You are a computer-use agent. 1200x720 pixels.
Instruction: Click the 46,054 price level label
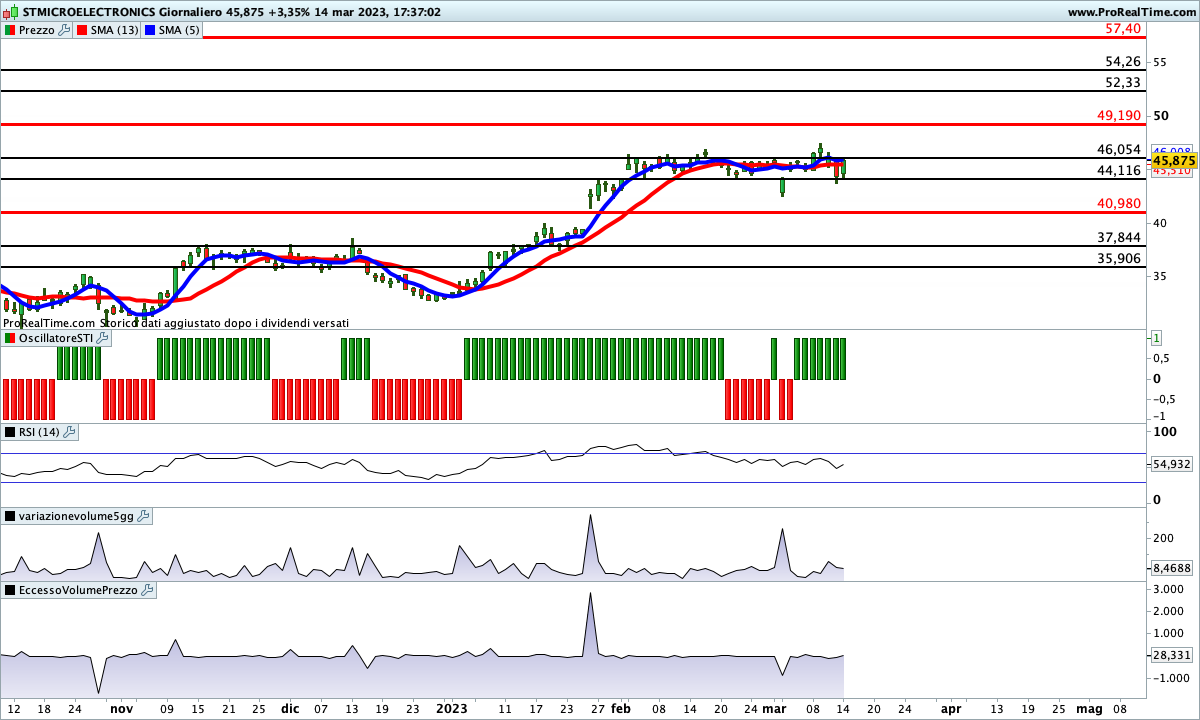(x=1119, y=150)
